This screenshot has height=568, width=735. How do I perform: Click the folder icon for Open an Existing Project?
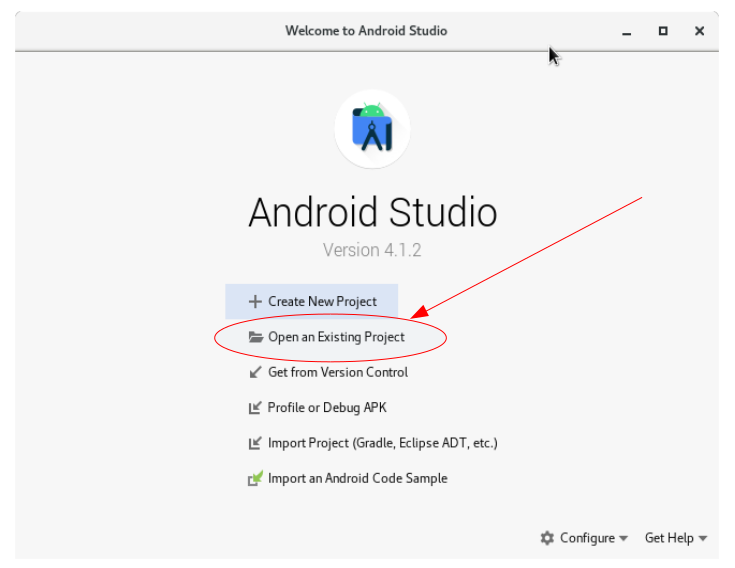coord(255,337)
